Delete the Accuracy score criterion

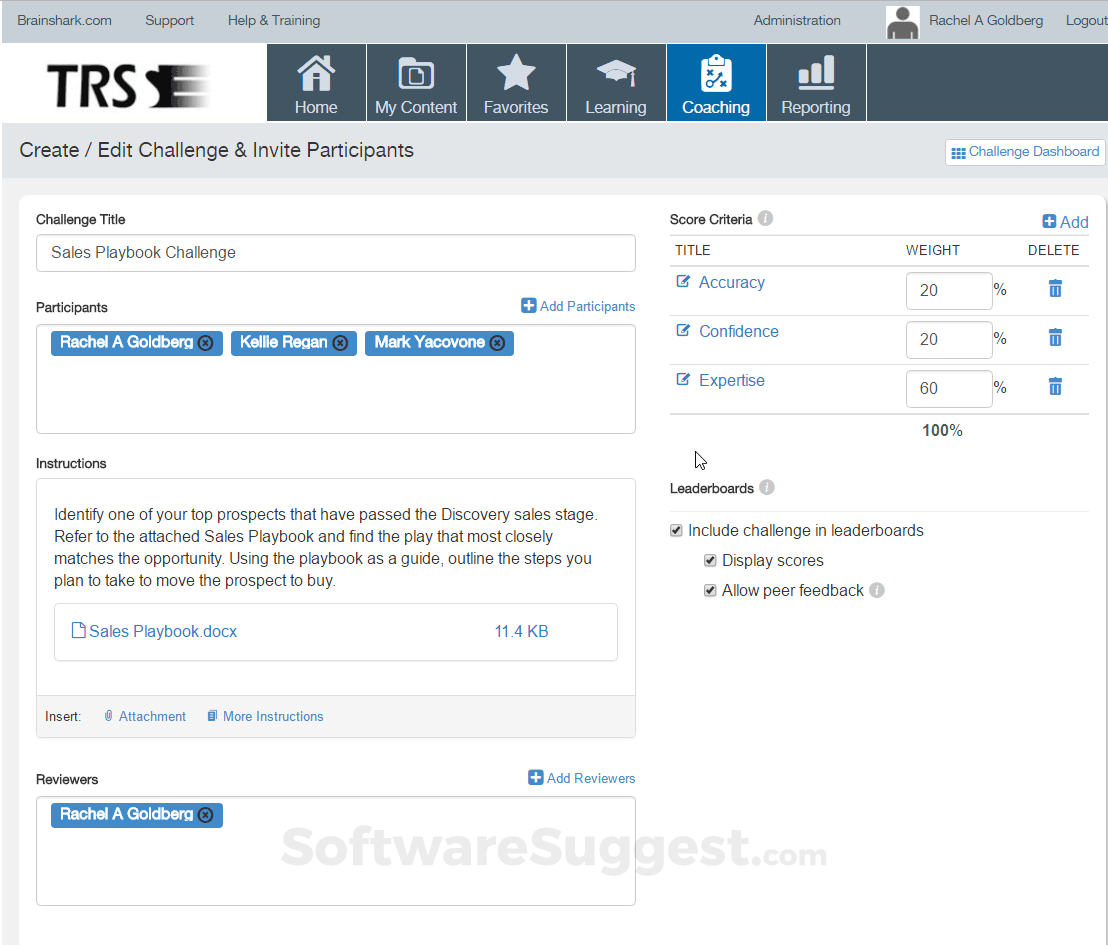[x=1054, y=289]
